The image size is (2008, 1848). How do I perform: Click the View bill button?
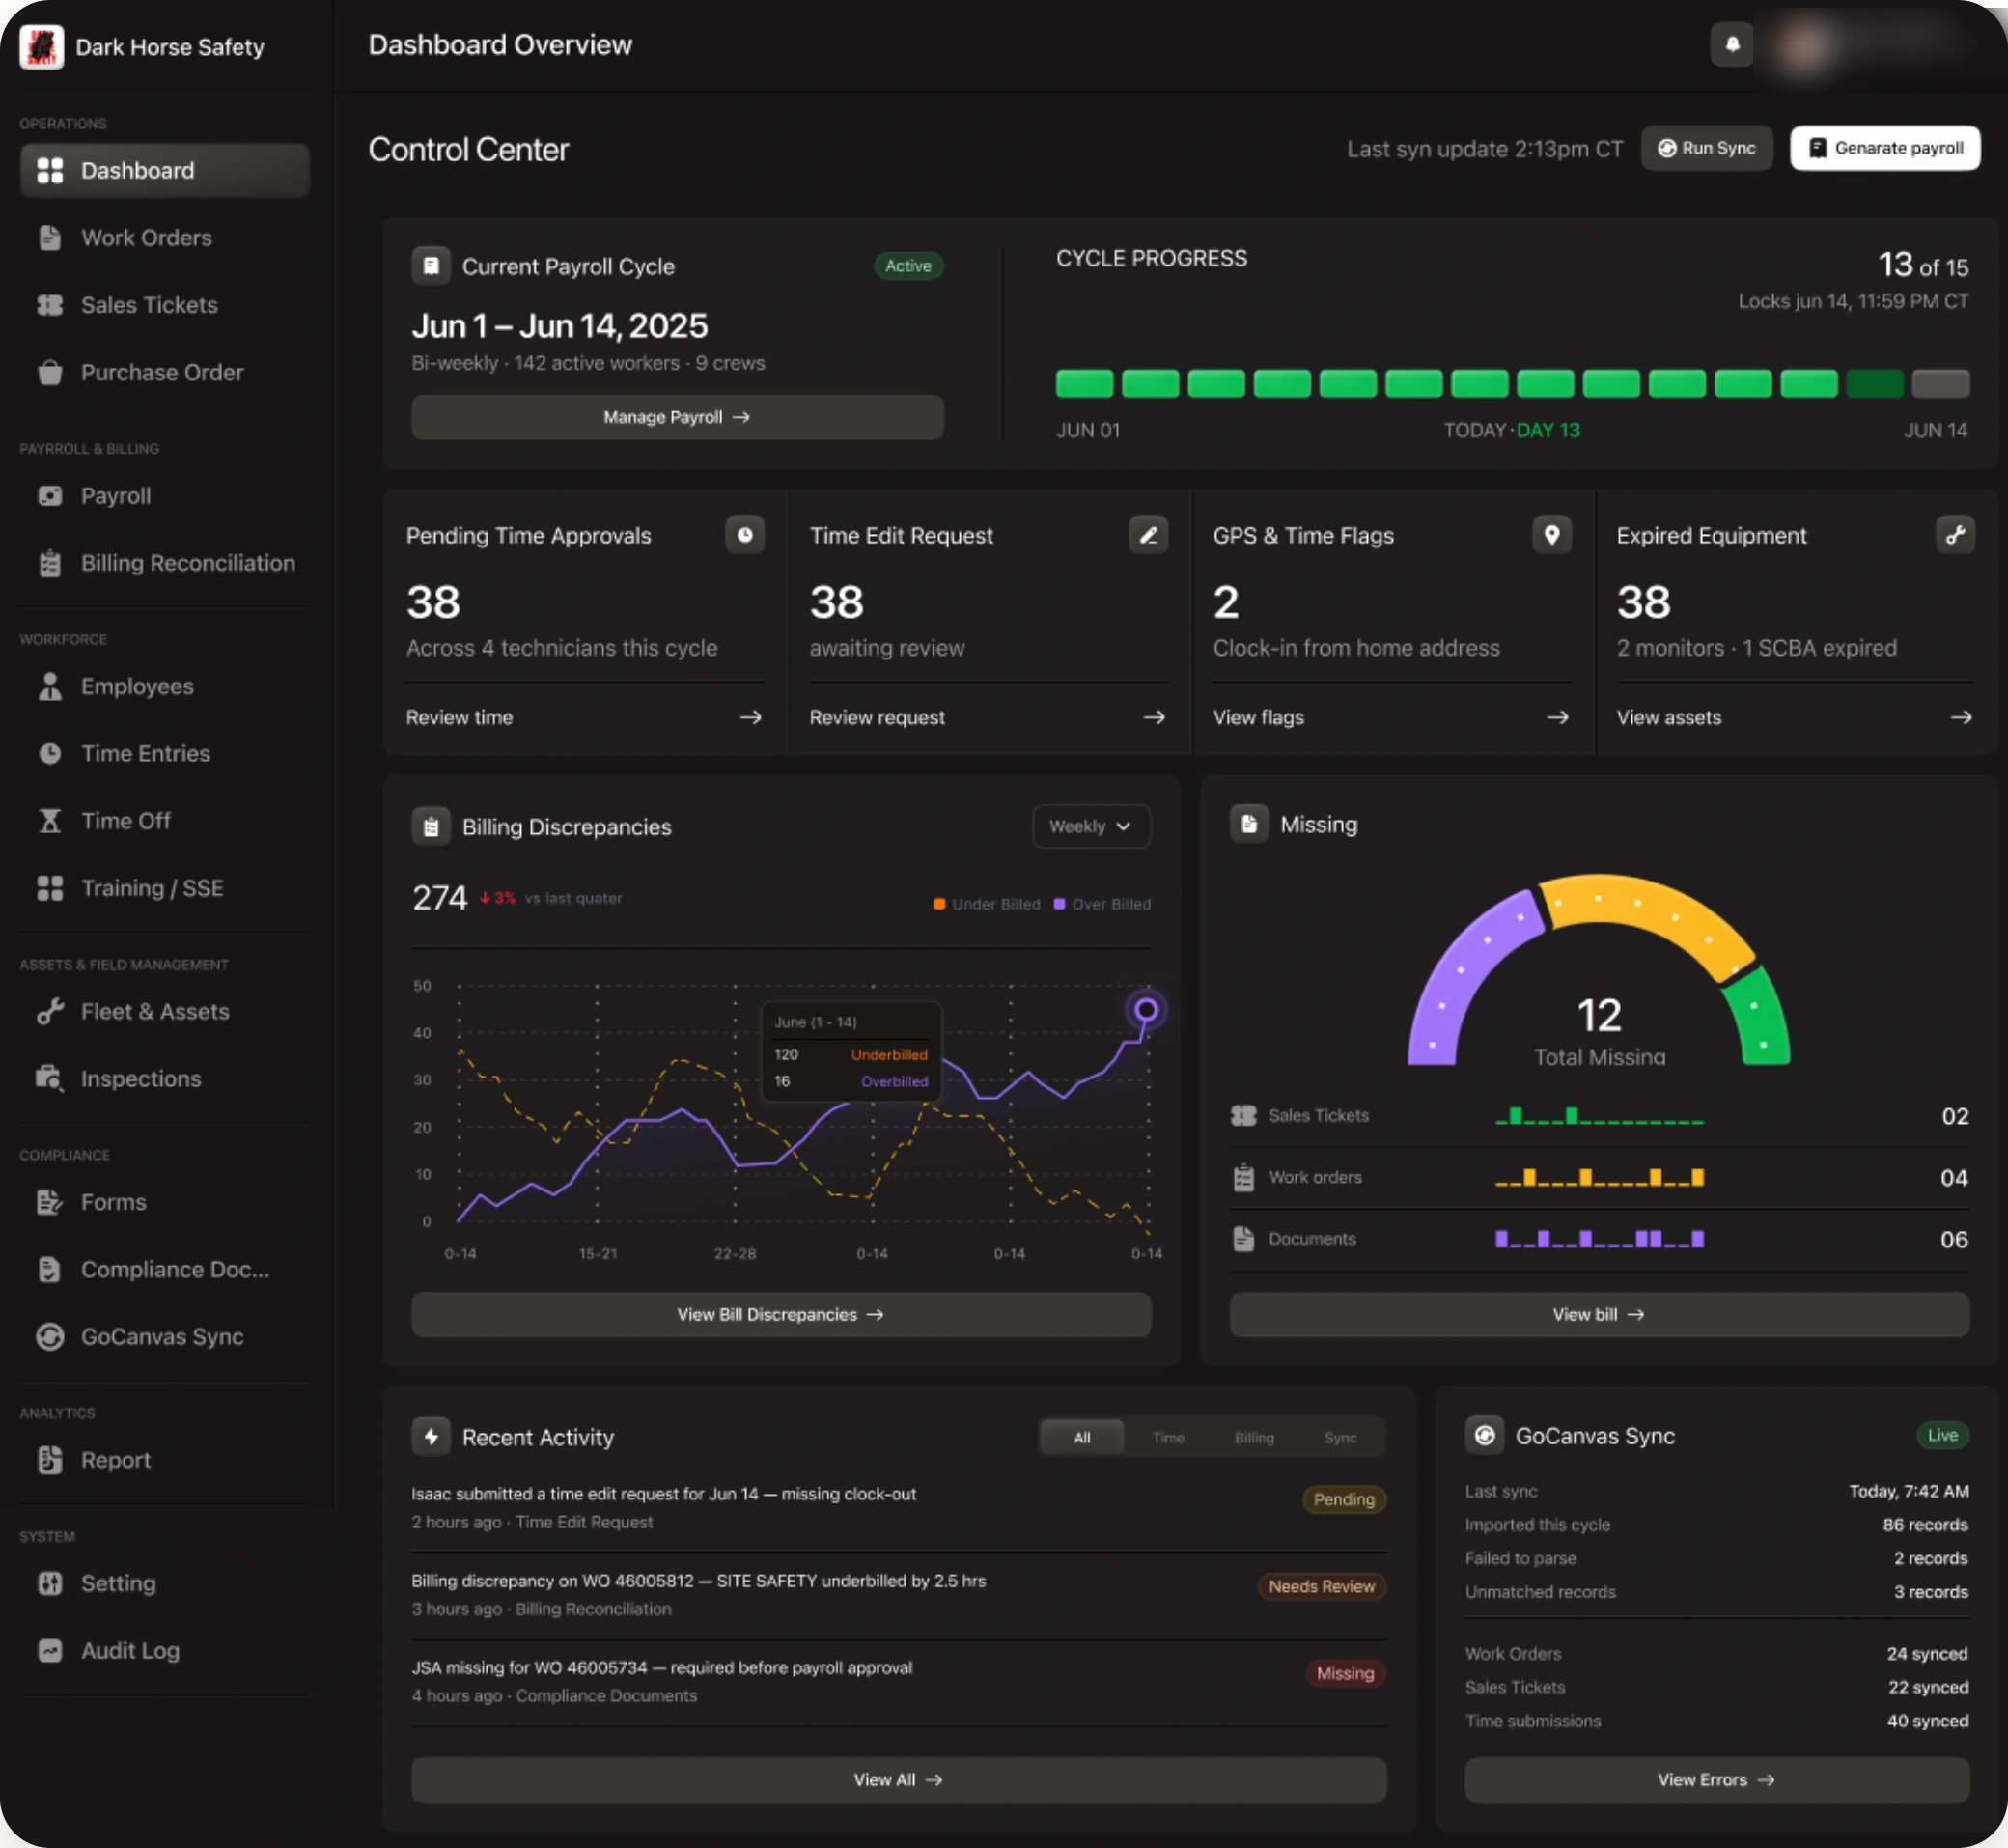click(x=1599, y=1314)
